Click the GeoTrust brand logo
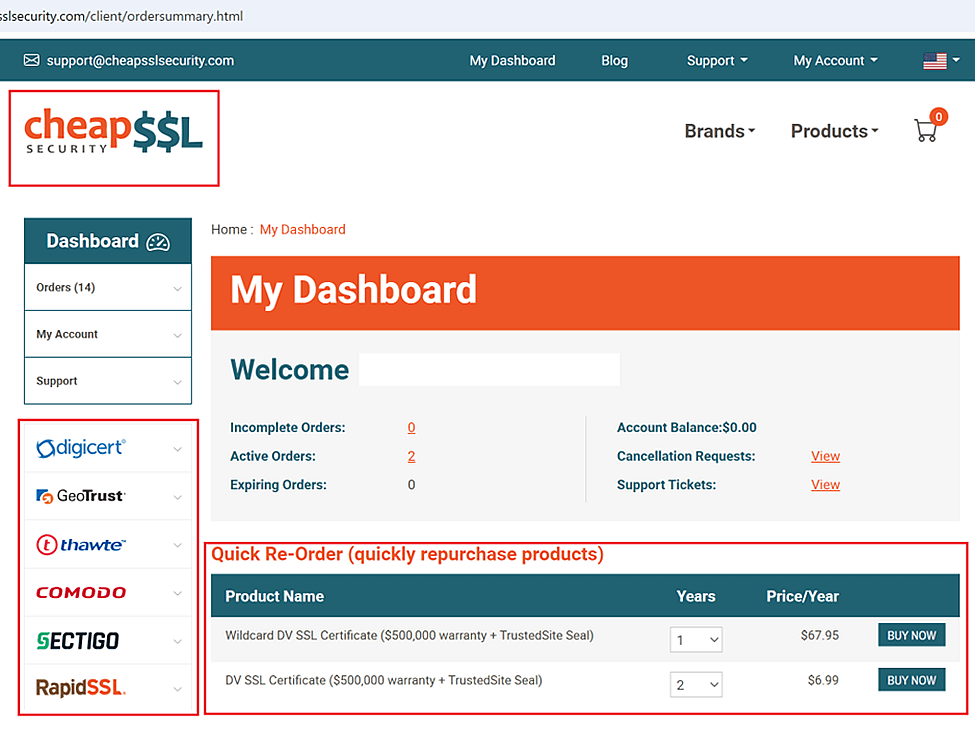 (x=81, y=496)
